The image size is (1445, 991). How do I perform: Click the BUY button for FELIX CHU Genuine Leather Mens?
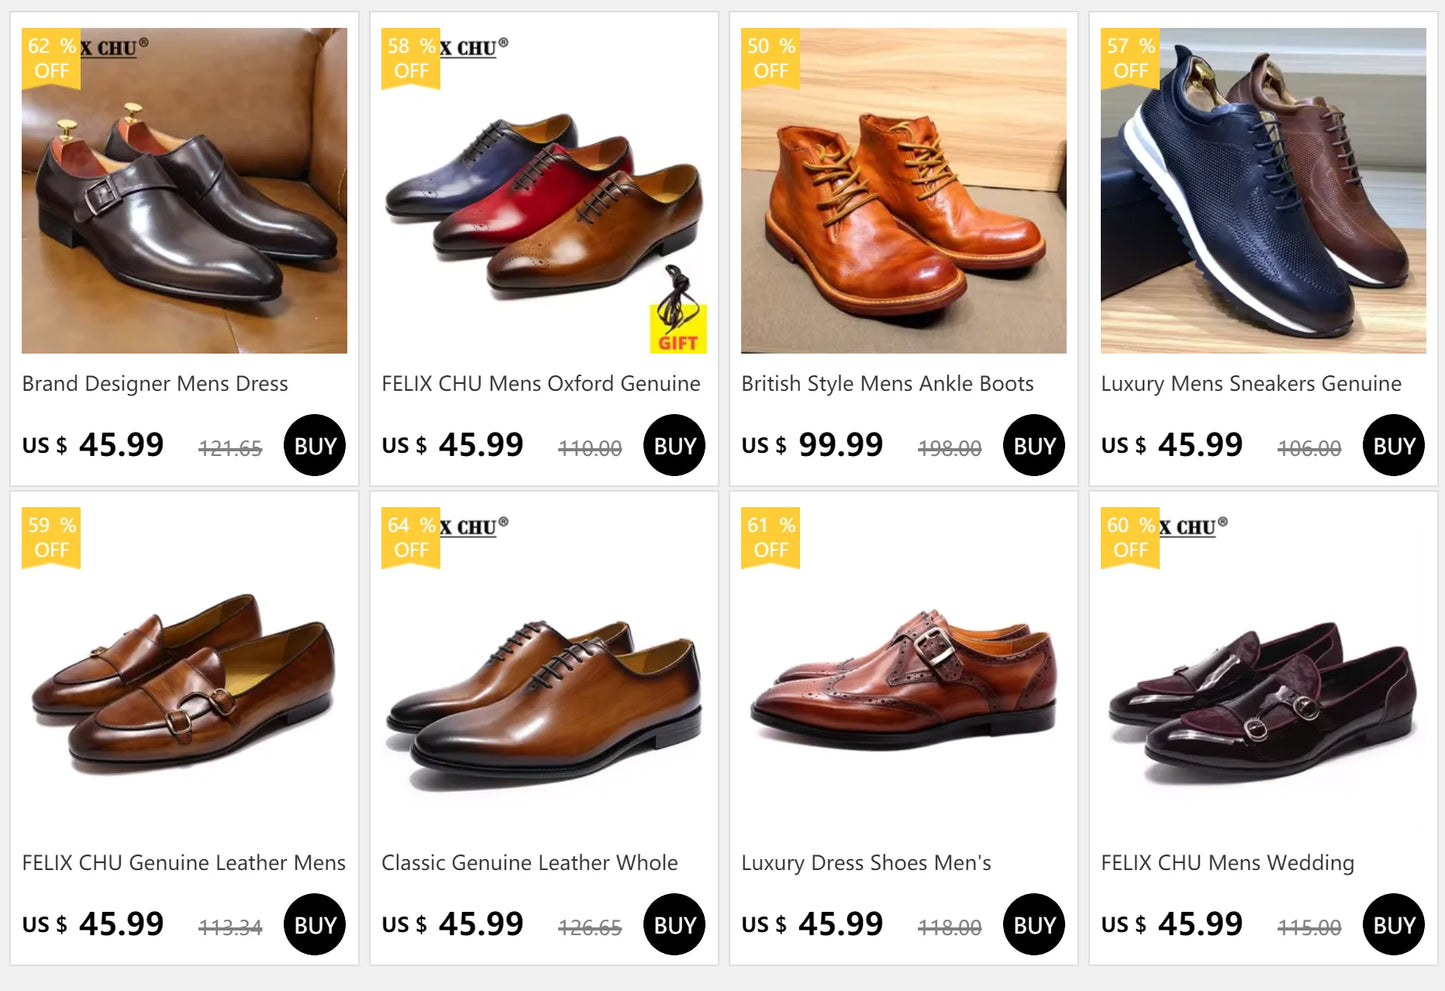pos(314,924)
